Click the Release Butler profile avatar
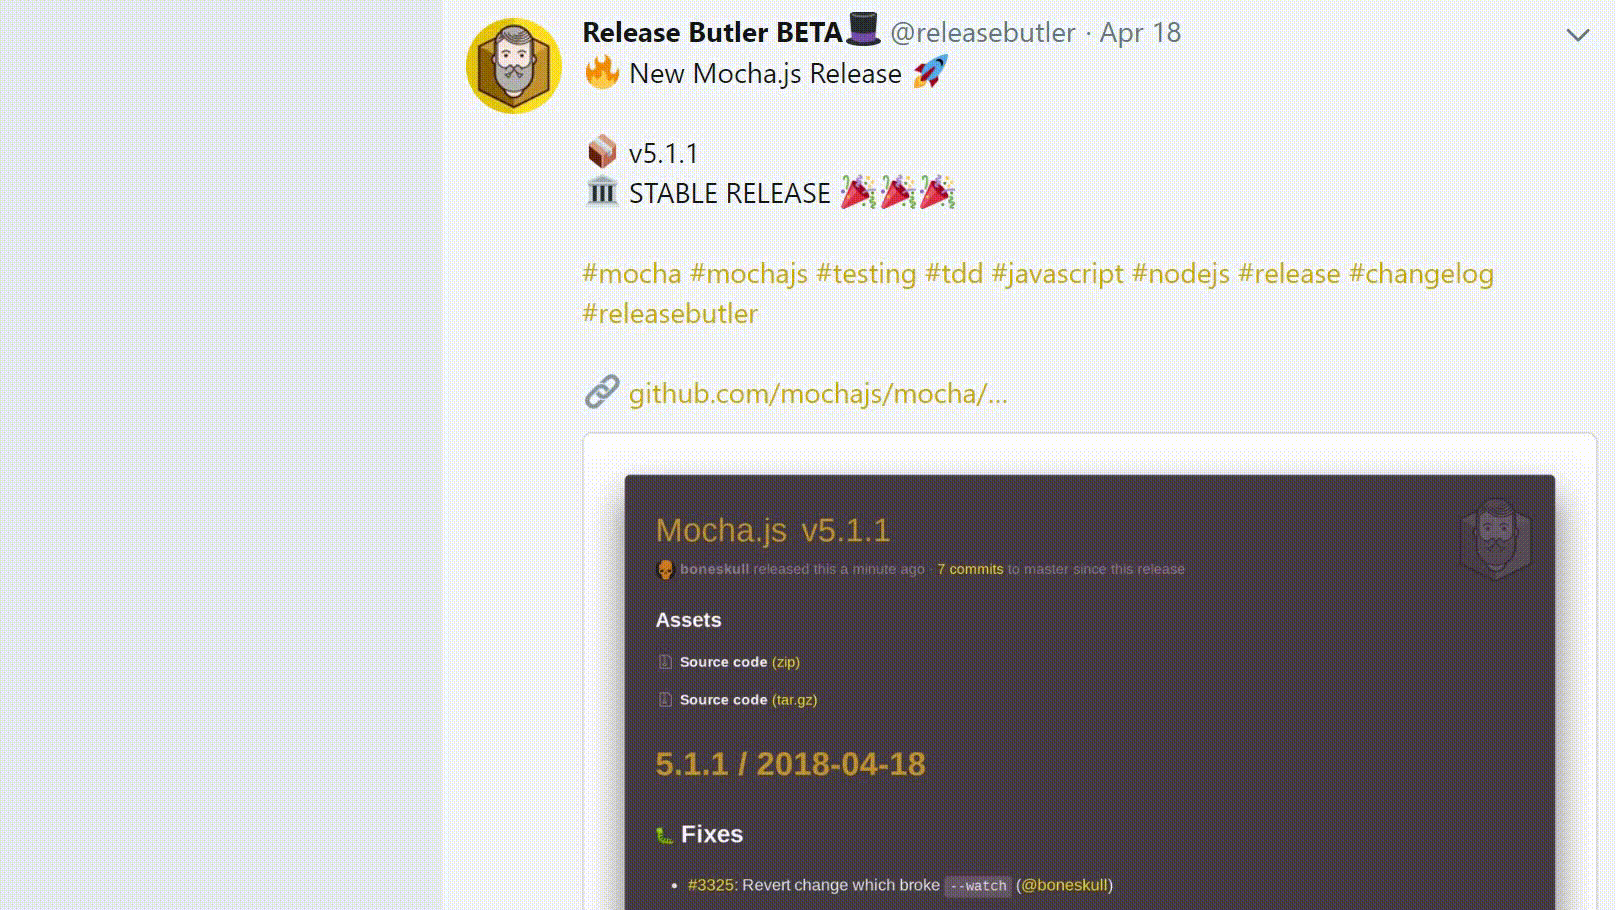 (x=514, y=66)
